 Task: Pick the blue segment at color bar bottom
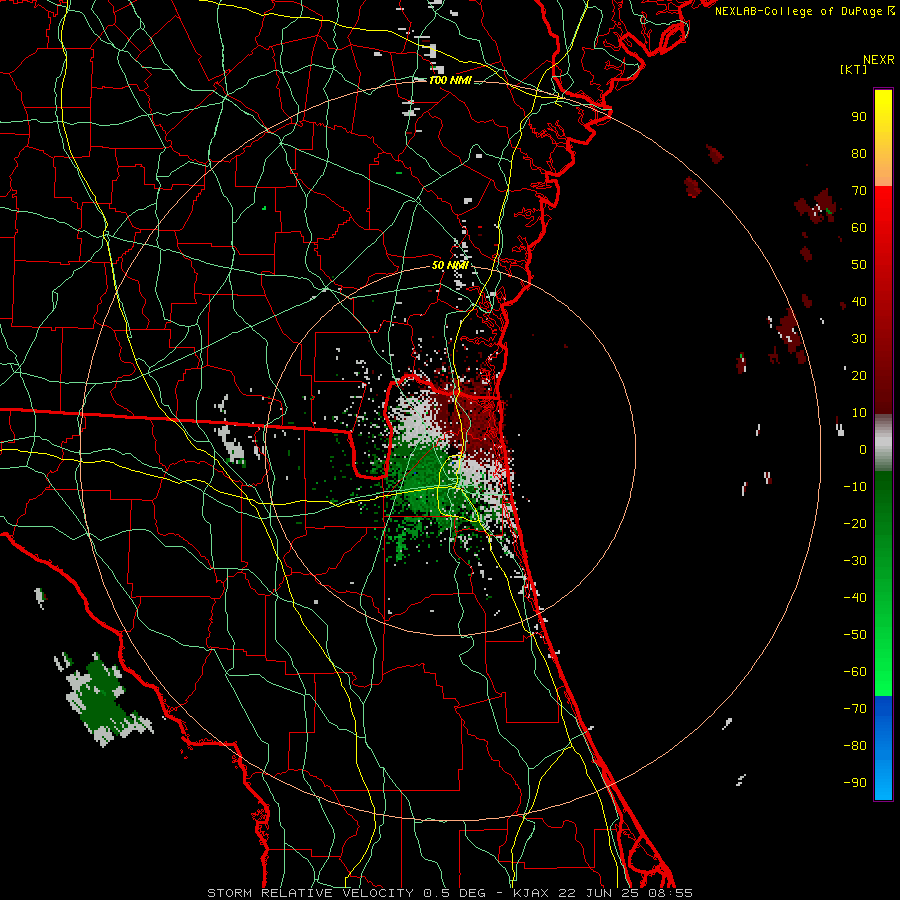(883, 748)
